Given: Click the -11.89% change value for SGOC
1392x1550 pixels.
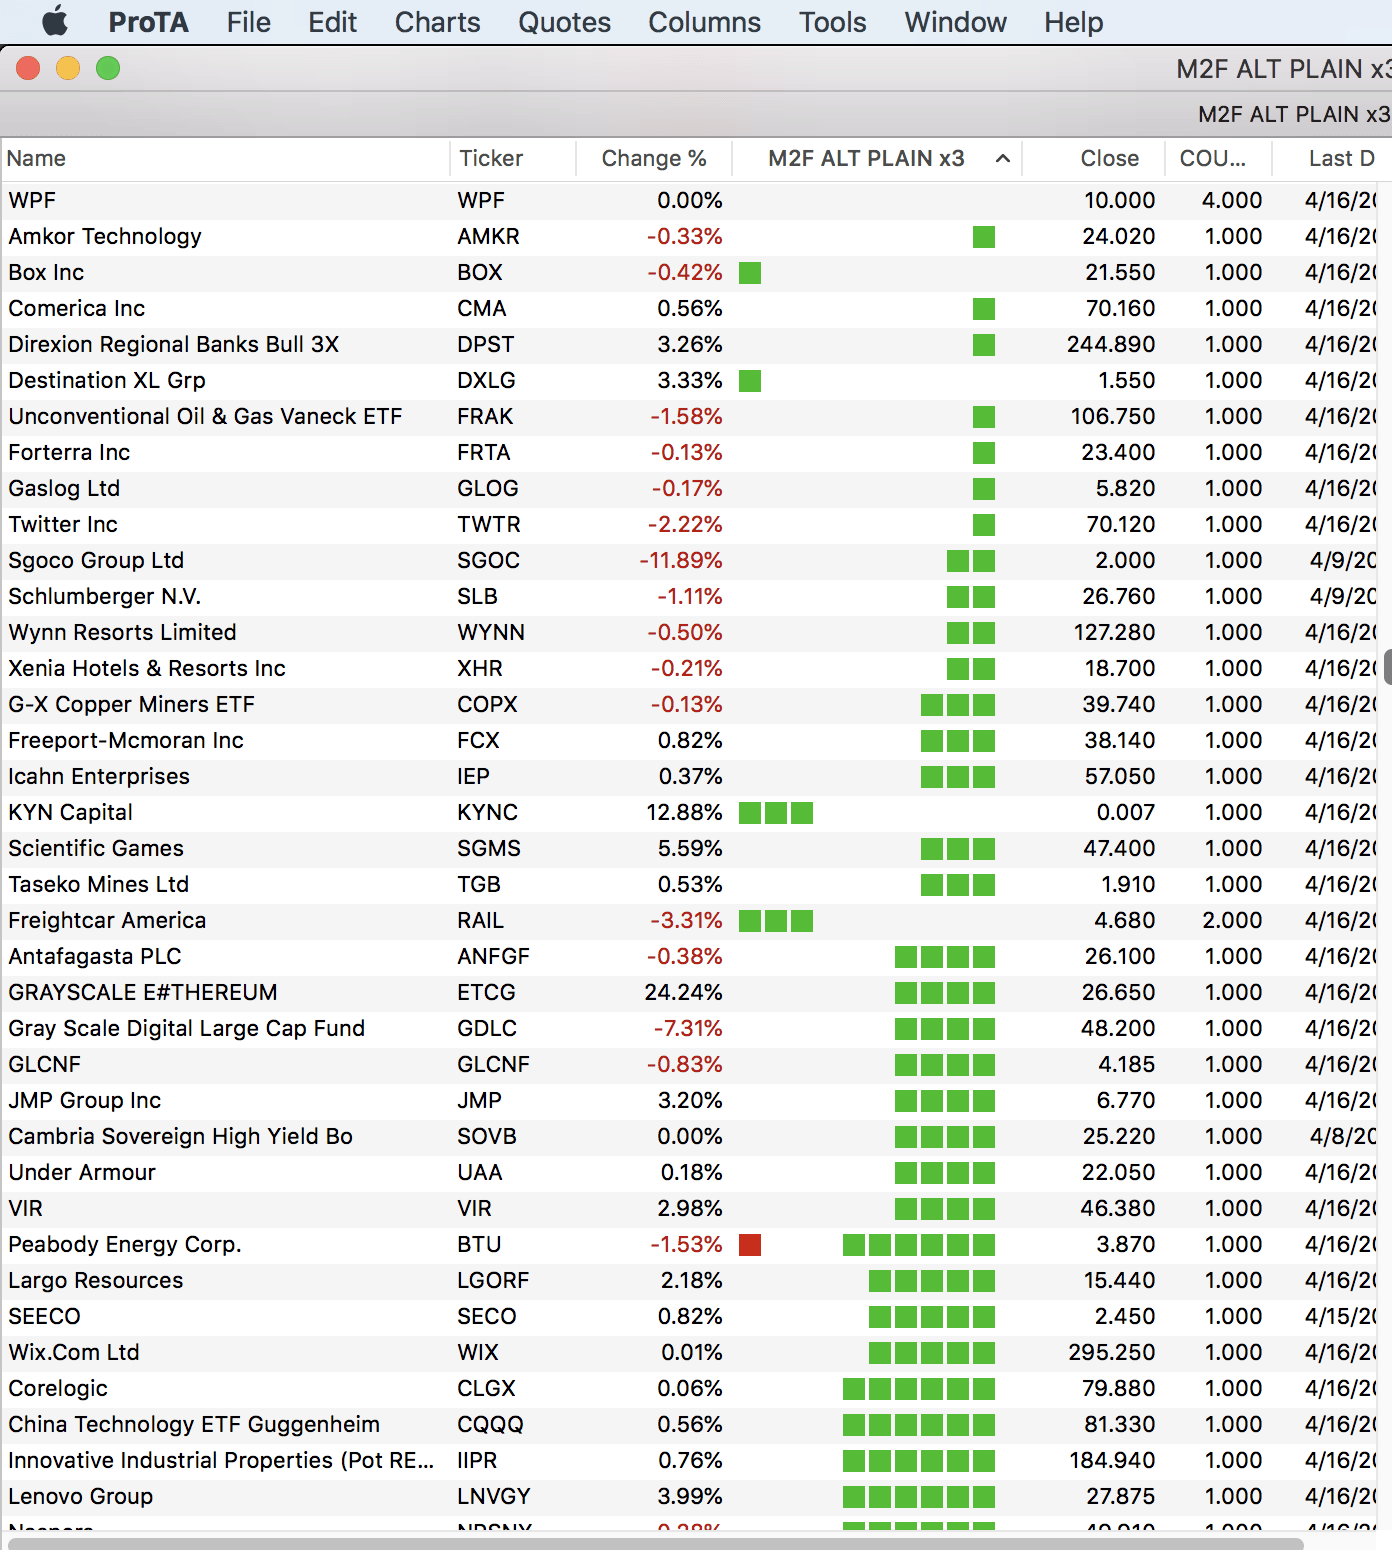Looking at the screenshot, I should click(681, 561).
